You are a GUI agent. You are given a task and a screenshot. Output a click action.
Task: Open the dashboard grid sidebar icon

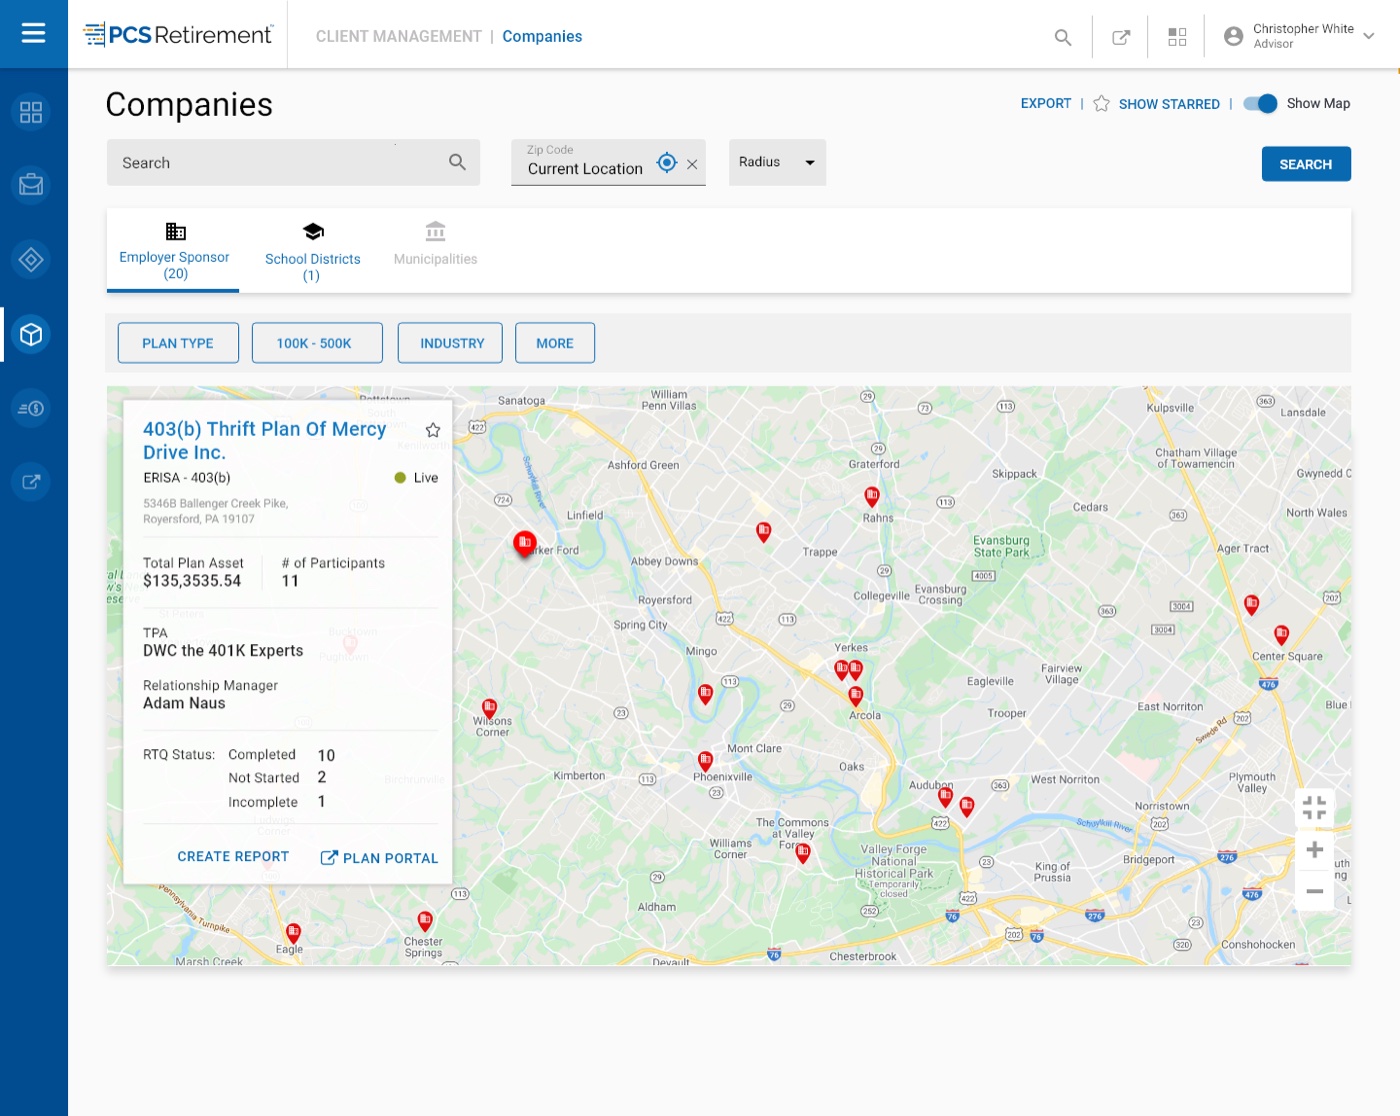pyautogui.click(x=31, y=112)
